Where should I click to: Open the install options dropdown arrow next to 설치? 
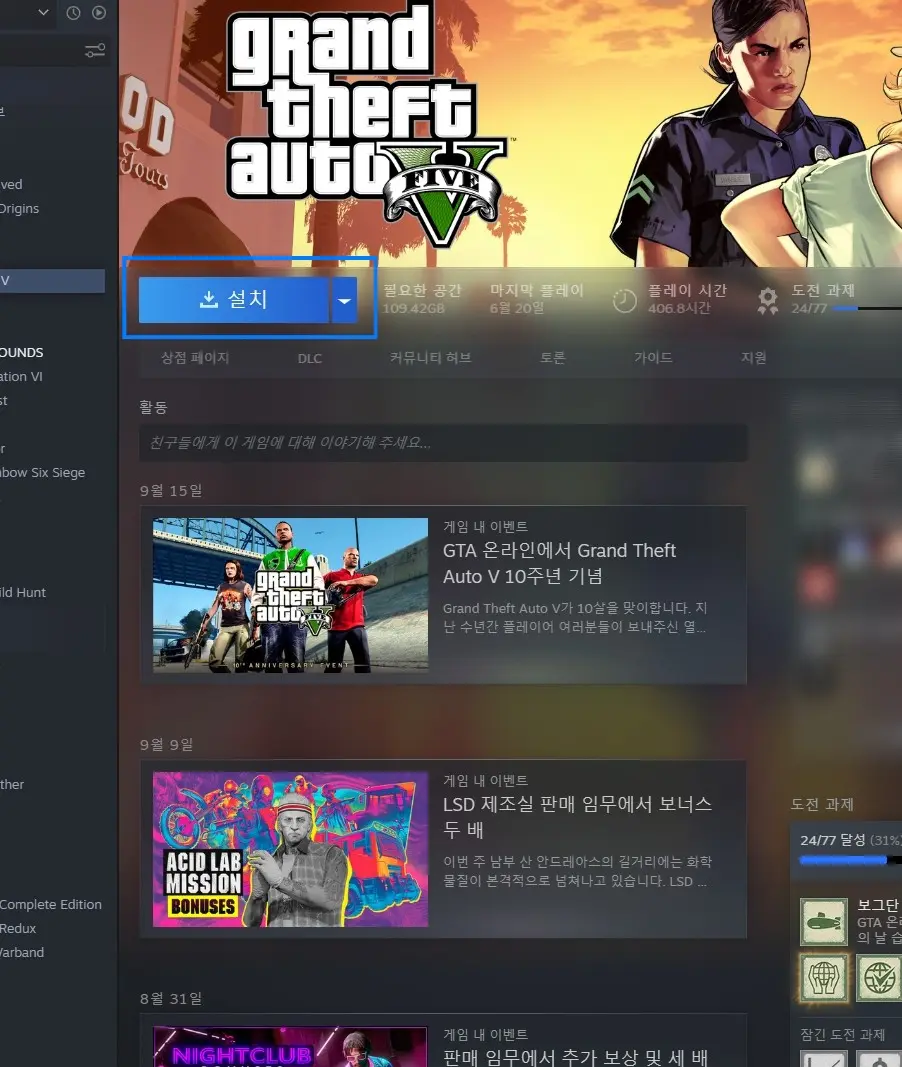pyautogui.click(x=344, y=299)
